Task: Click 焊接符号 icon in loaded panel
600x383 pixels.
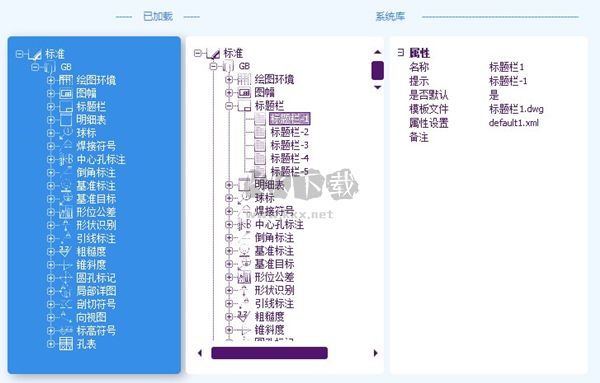Action: pos(66,146)
